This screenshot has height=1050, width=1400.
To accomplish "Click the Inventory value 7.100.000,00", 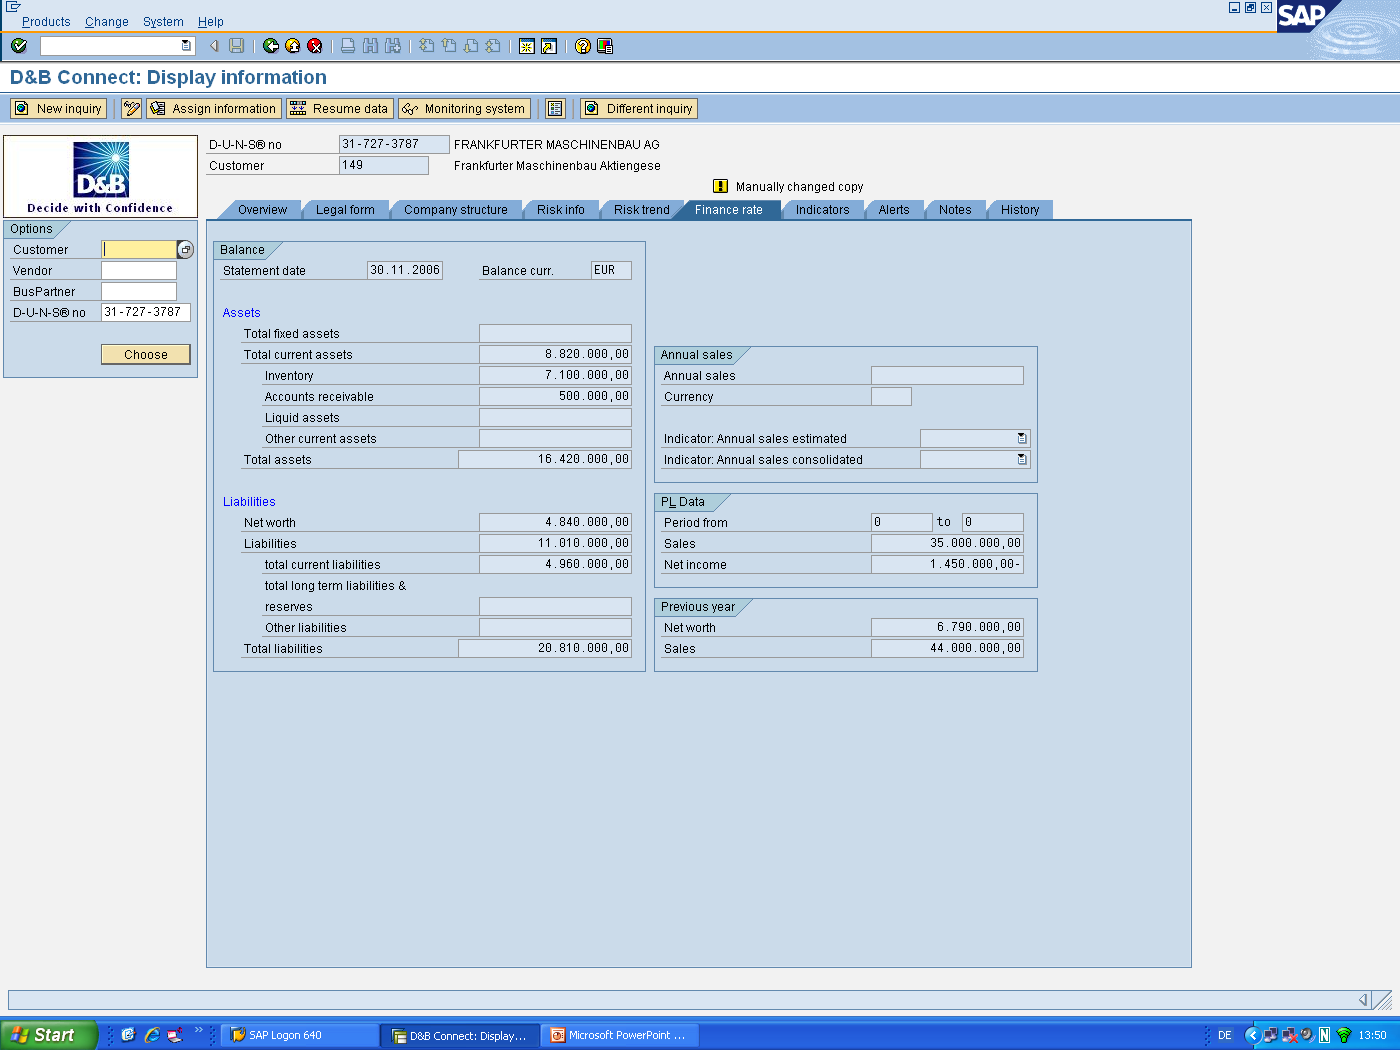I will (555, 376).
